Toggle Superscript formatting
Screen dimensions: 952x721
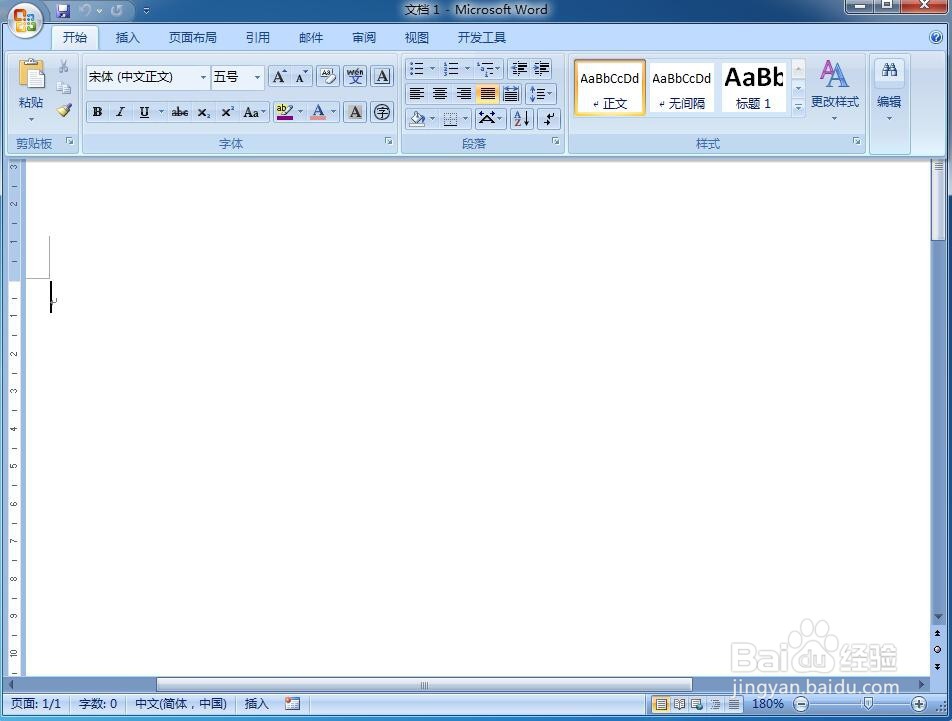coord(227,112)
